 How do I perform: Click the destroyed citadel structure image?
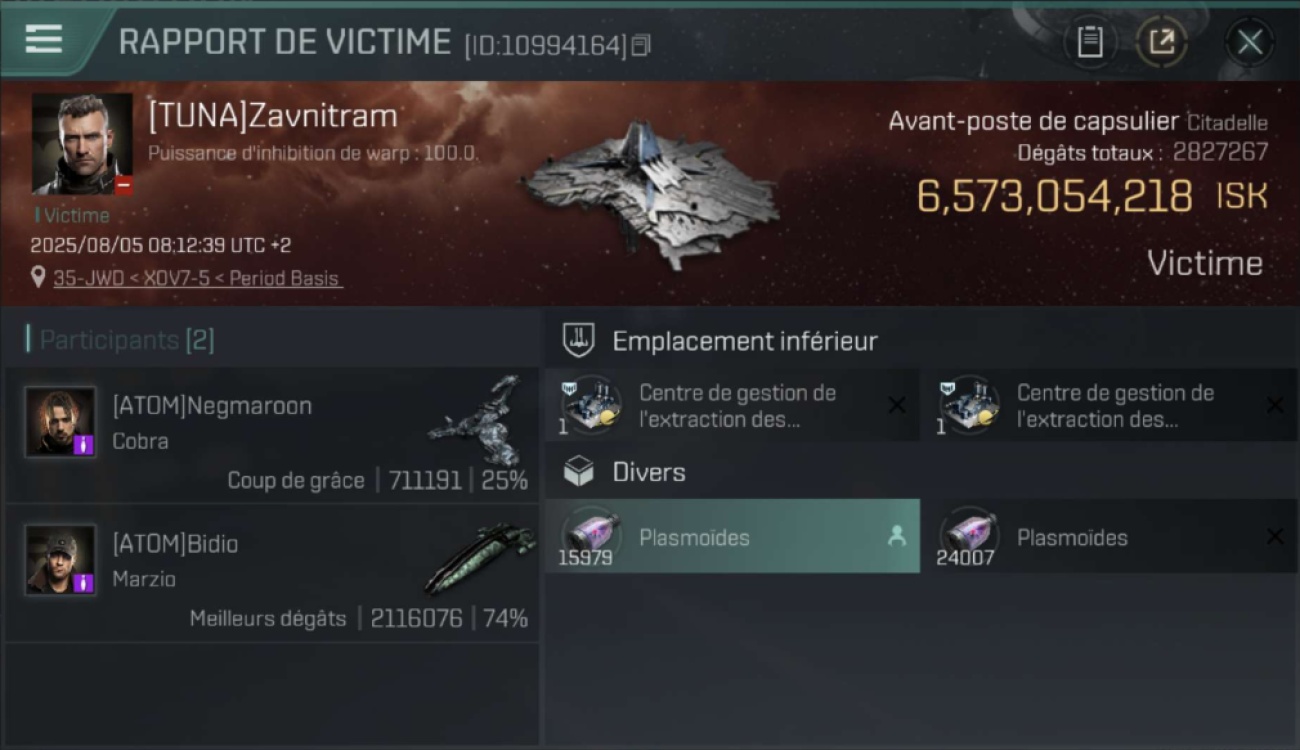(650, 192)
